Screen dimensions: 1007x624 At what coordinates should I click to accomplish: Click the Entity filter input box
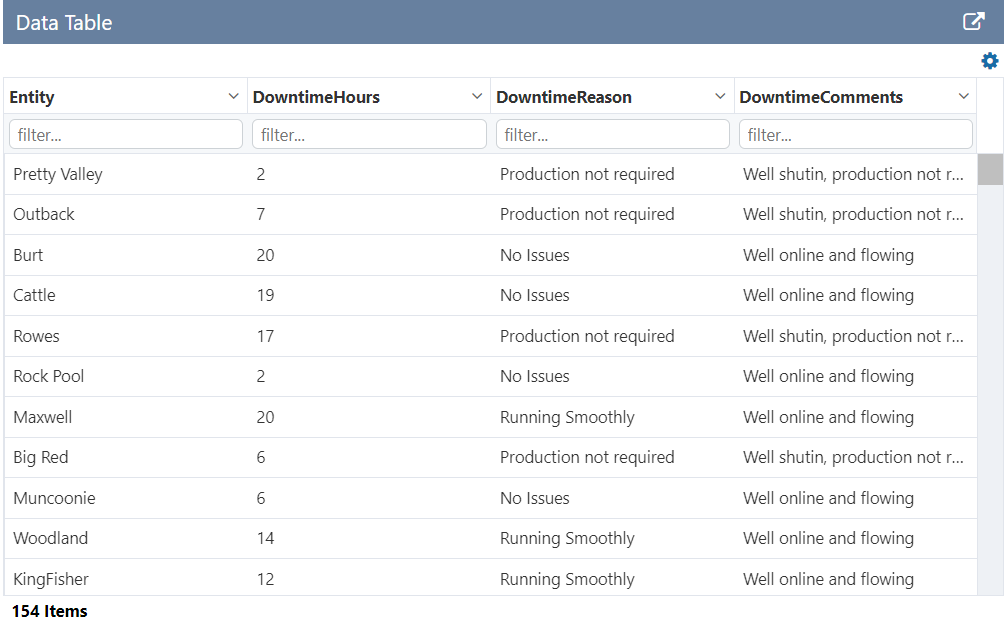click(x=124, y=133)
